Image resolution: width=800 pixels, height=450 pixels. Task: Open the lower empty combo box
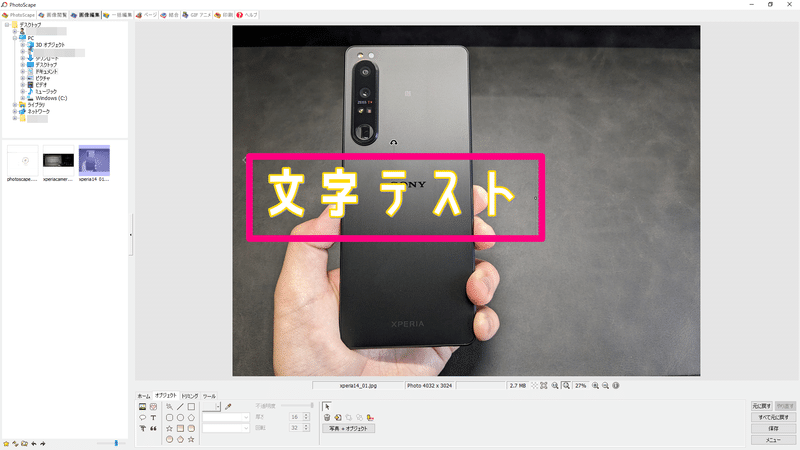pos(226,428)
